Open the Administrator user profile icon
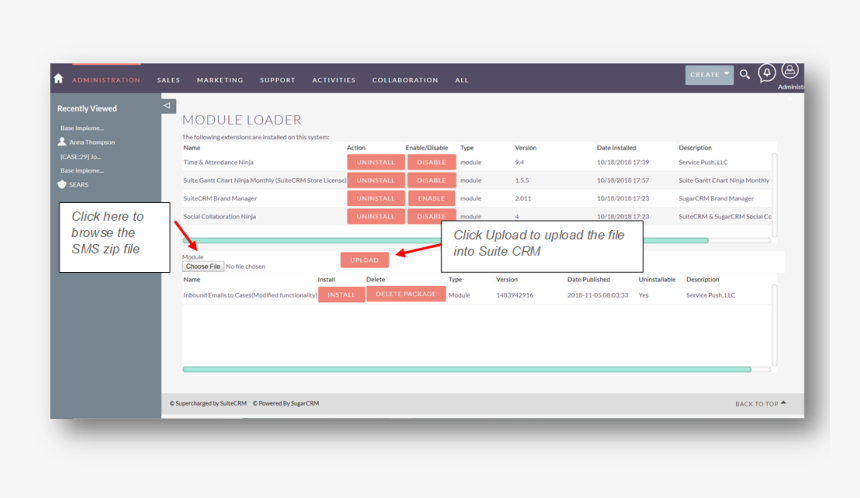The height and width of the screenshot is (498, 860). tap(790, 71)
